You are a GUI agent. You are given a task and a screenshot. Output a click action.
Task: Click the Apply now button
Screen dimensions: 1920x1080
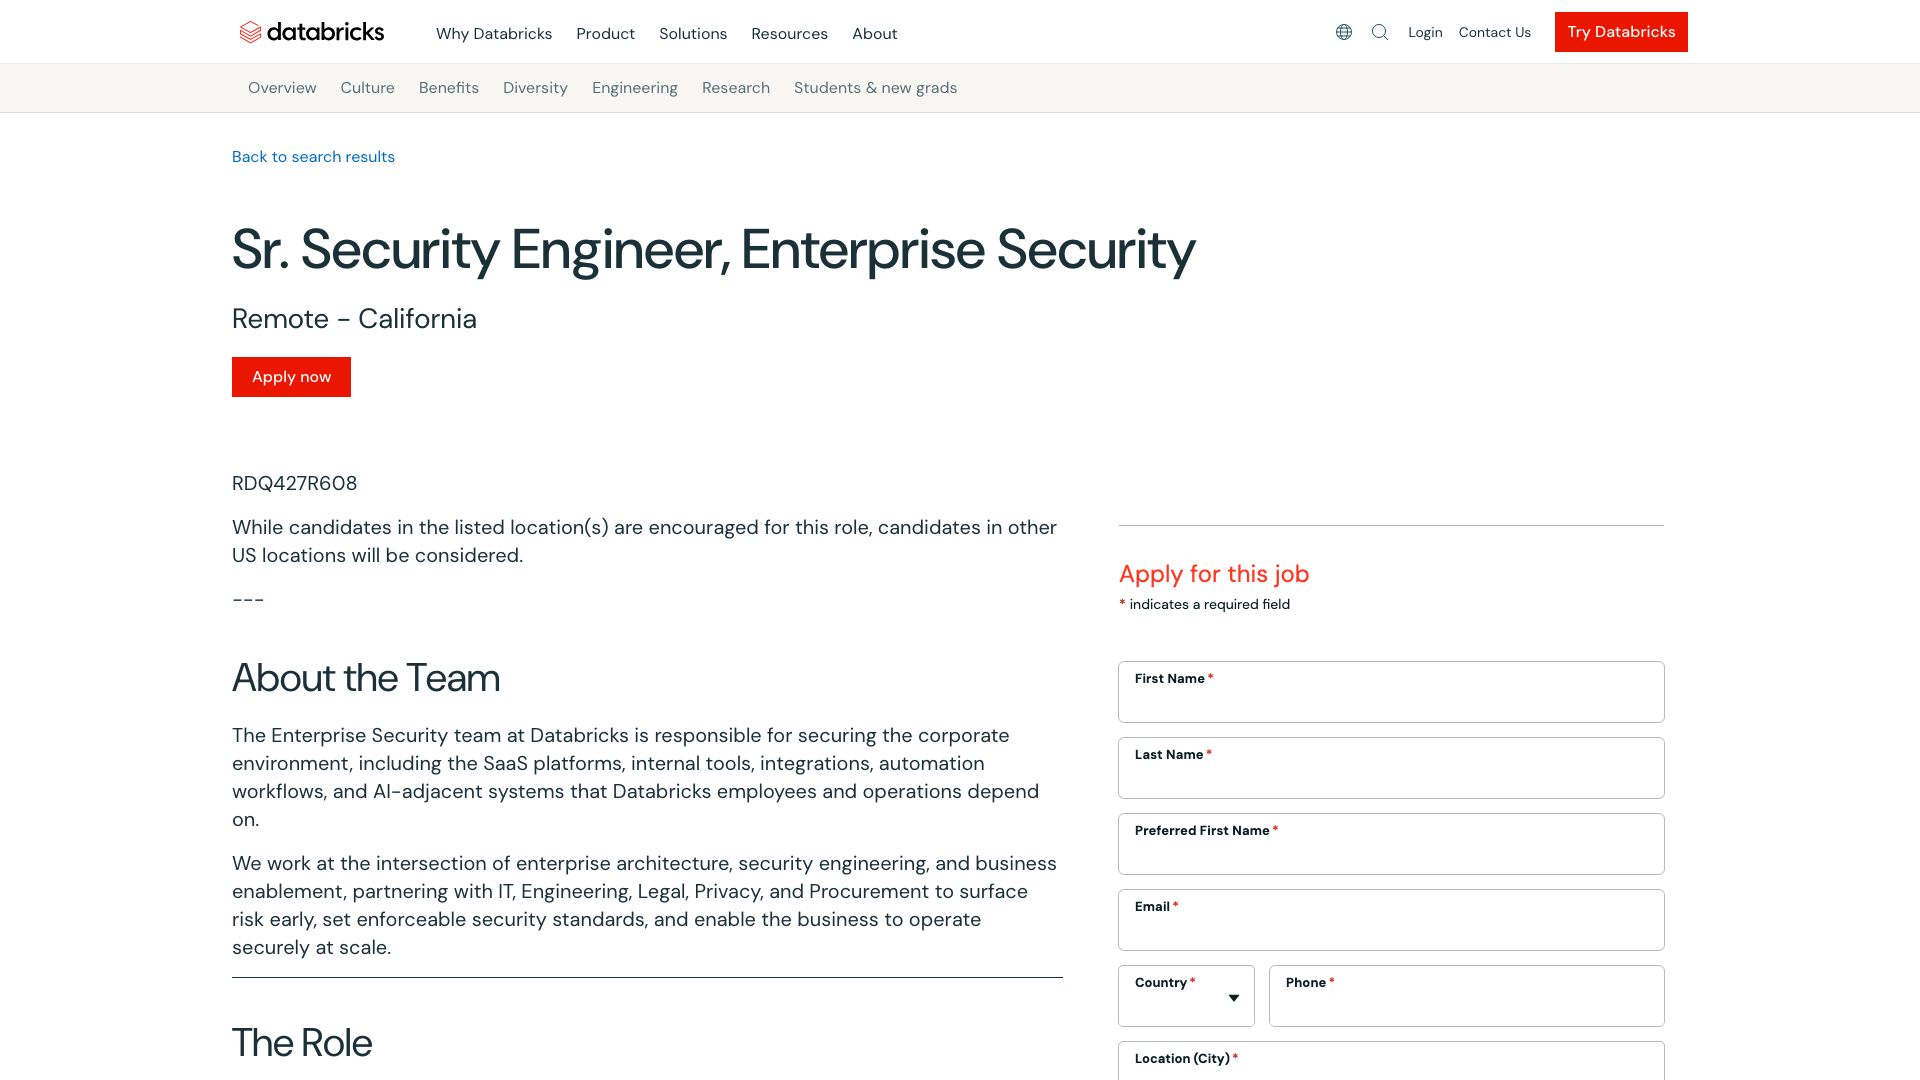[291, 377]
